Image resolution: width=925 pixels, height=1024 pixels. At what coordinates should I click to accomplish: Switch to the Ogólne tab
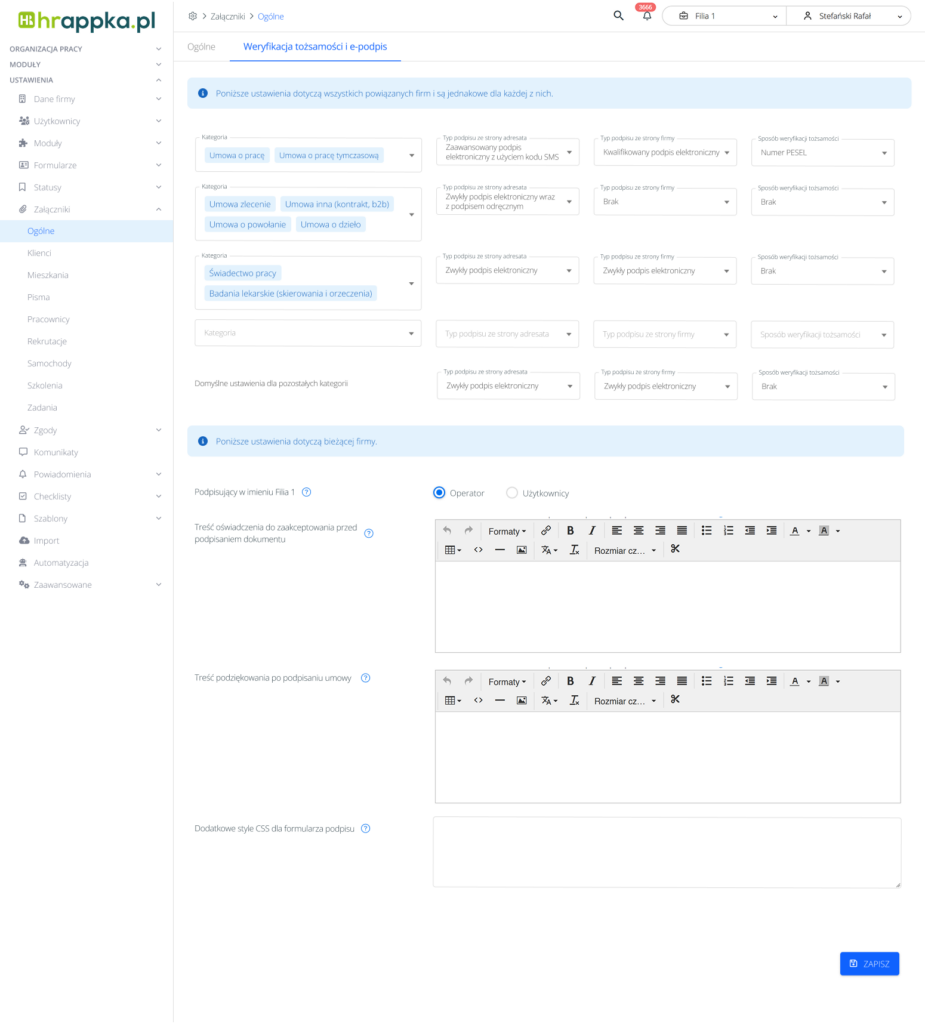point(201,47)
